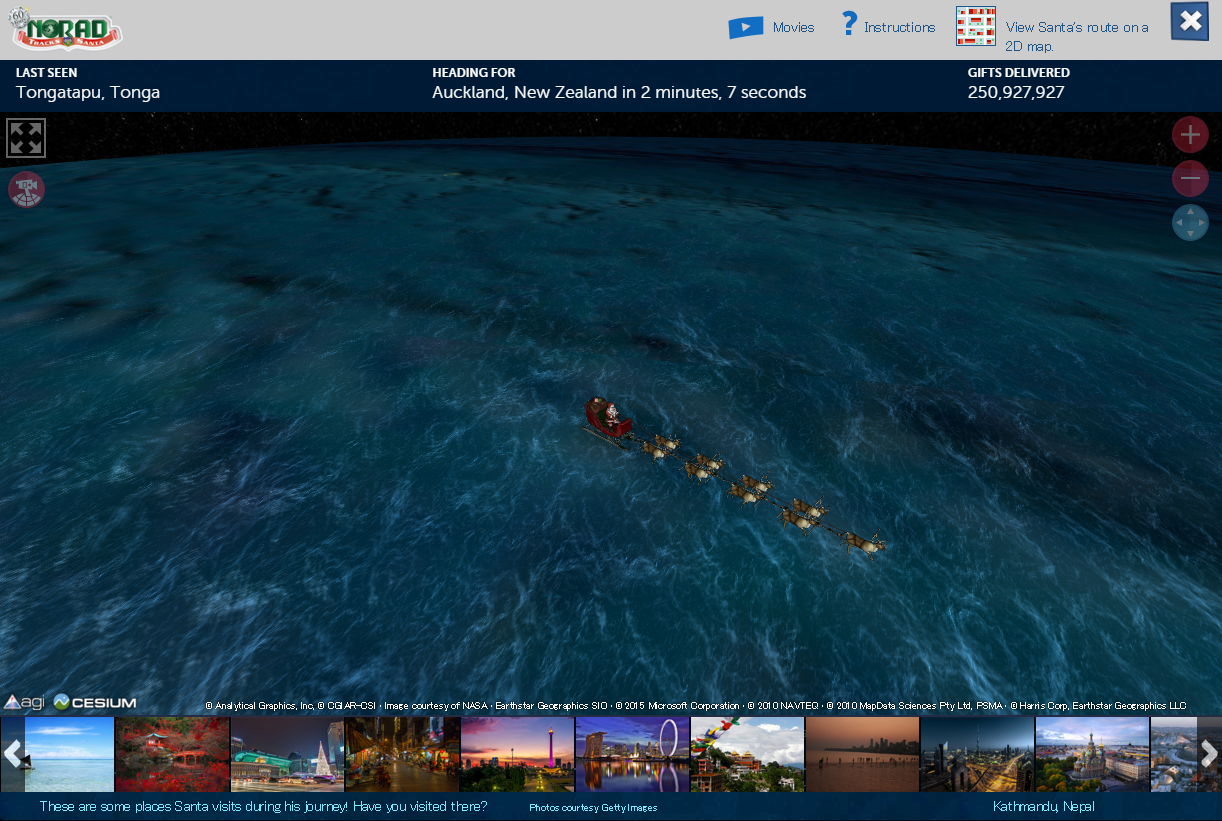Open the tropical beach thumbnail
The width and height of the screenshot is (1222, 821).
coord(69,754)
